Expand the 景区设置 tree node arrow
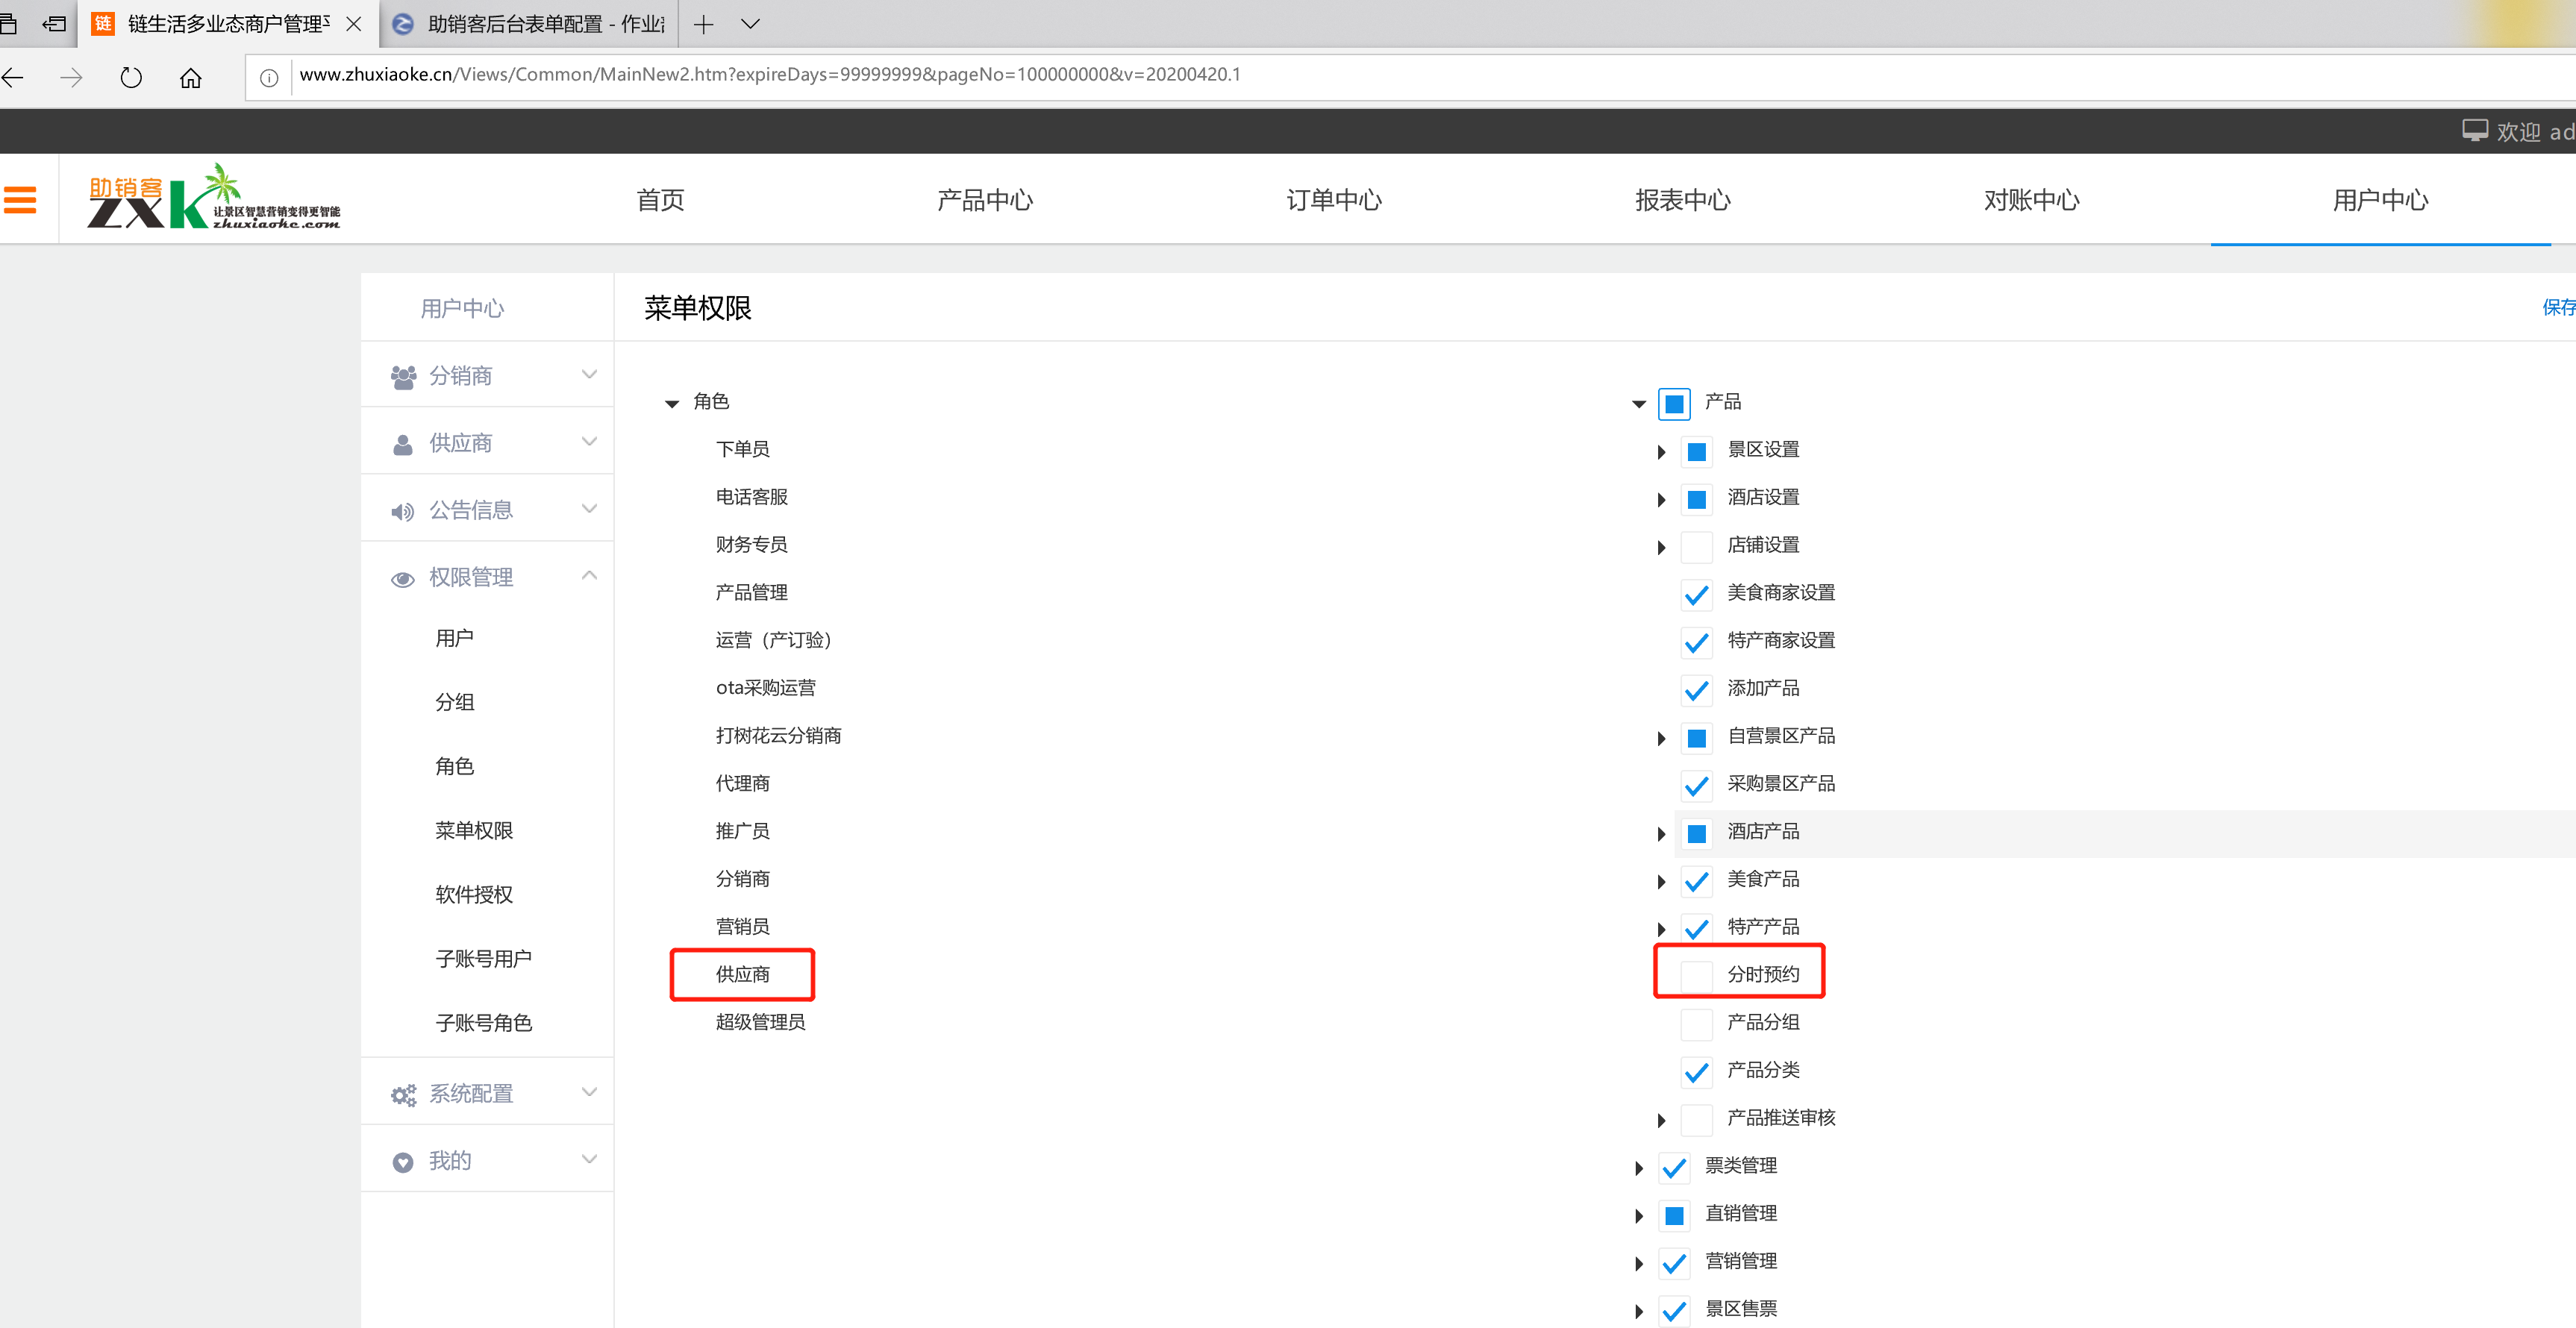Viewport: 2576px width, 1328px height. tap(1661, 452)
